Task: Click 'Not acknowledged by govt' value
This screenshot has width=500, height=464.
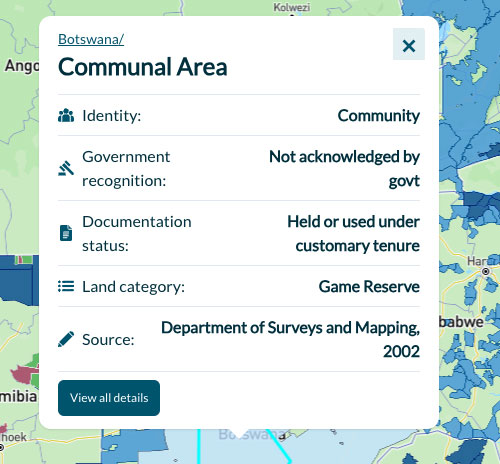Action: coord(344,169)
